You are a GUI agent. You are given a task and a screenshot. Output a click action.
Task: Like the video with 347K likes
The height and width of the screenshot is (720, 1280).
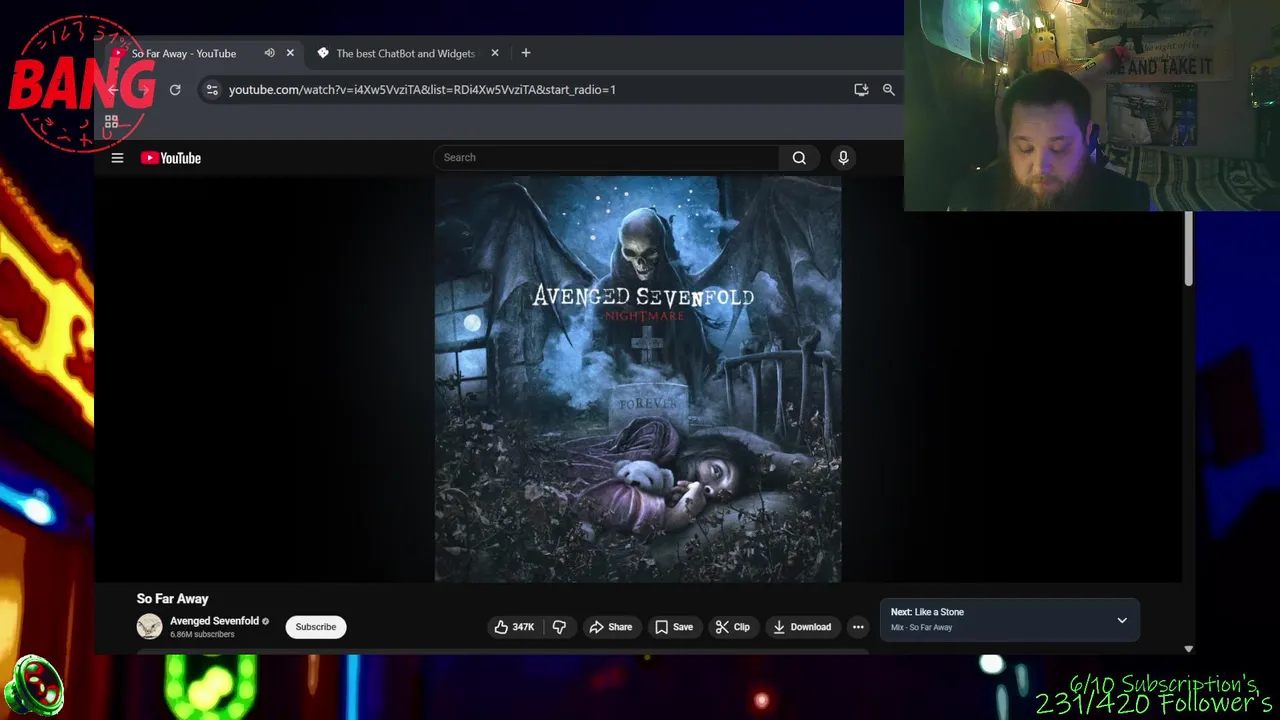tap(514, 627)
